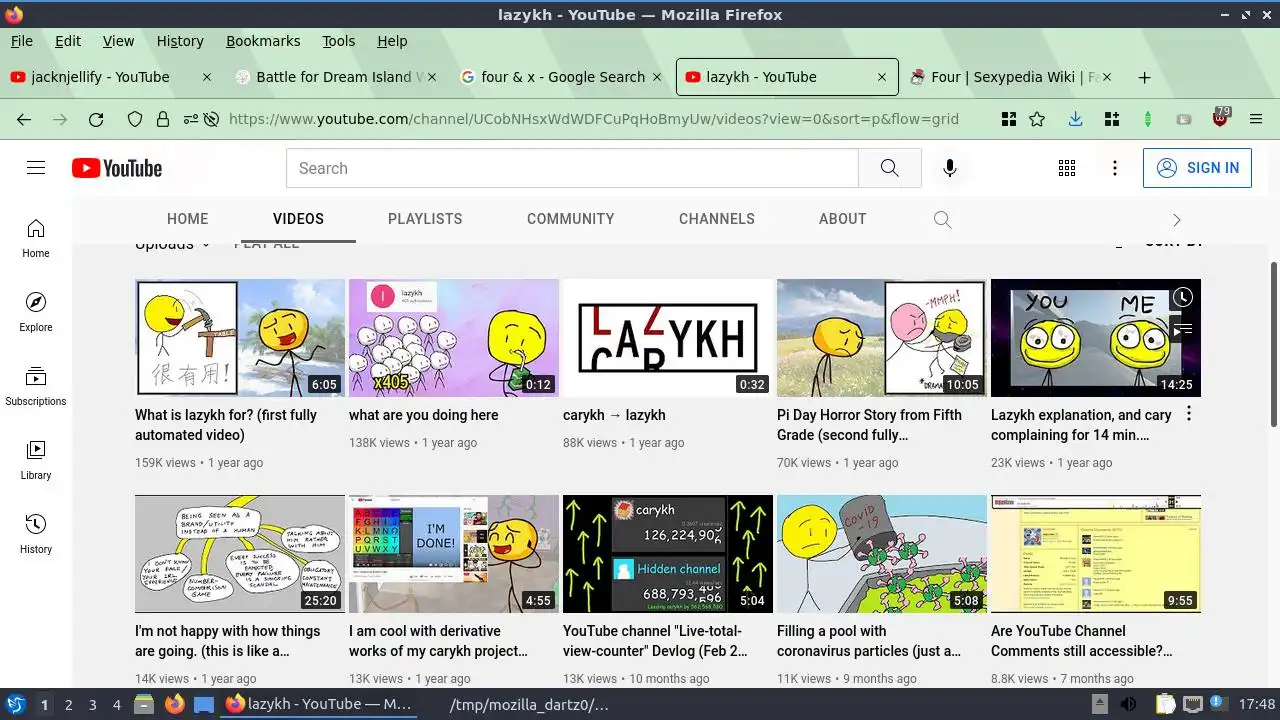The height and width of the screenshot is (720, 1280).
Task: Switch to the Four Sexypedia Wiki tab
Action: pos(1010,77)
